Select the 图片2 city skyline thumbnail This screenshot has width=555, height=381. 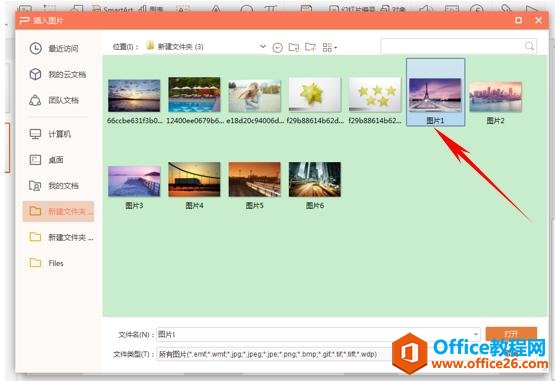pyautogui.click(x=495, y=103)
